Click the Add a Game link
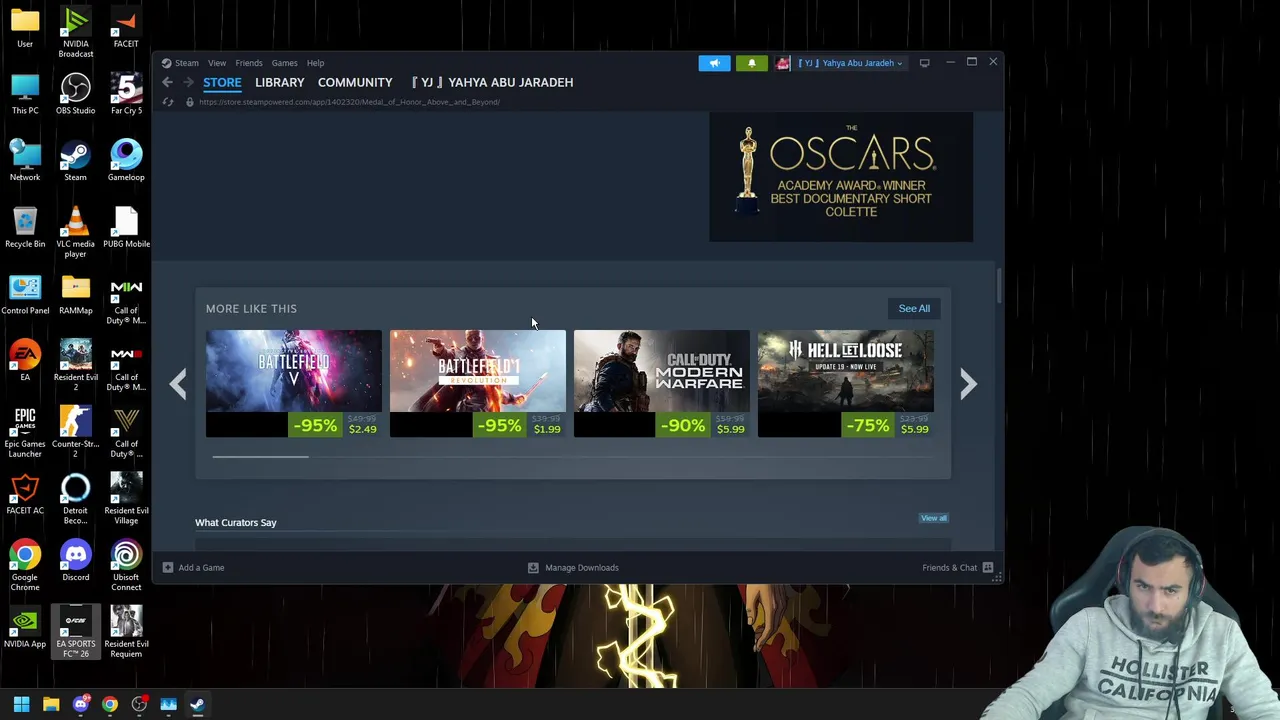Image resolution: width=1280 pixels, height=720 pixels. pyautogui.click(x=201, y=567)
